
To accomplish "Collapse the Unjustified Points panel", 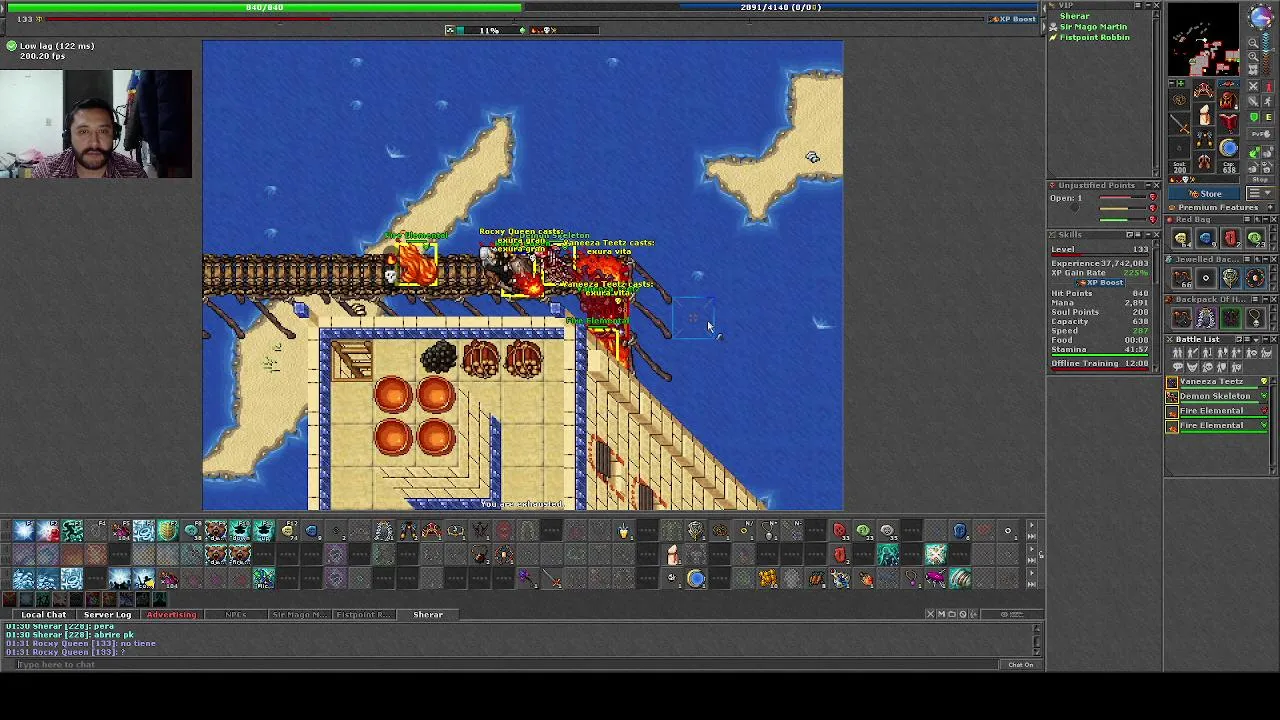I will 1147,185.
